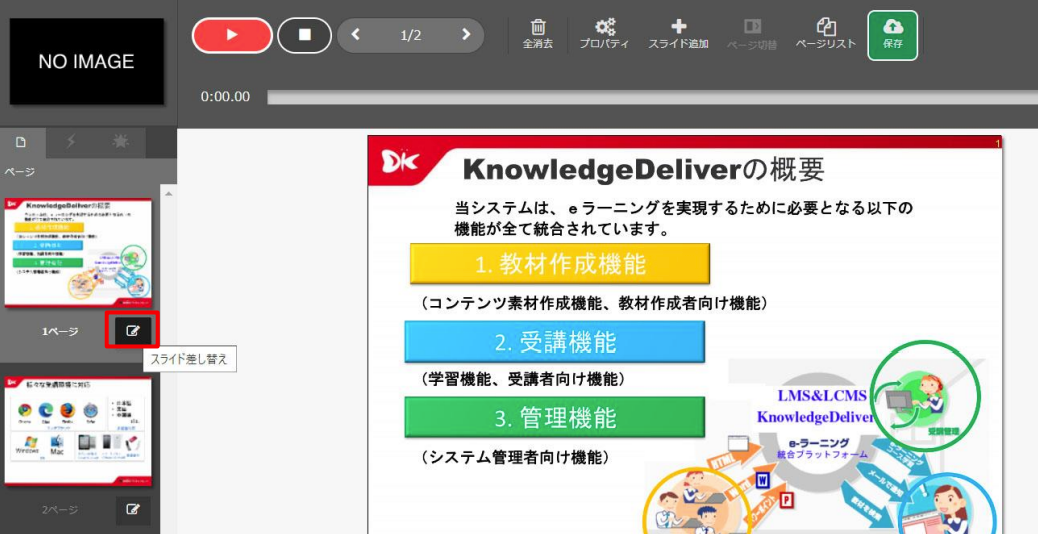Go to previous page arrow
The width and height of the screenshot is (1038, 534).
pyautogui.click(x=355, y=35)
